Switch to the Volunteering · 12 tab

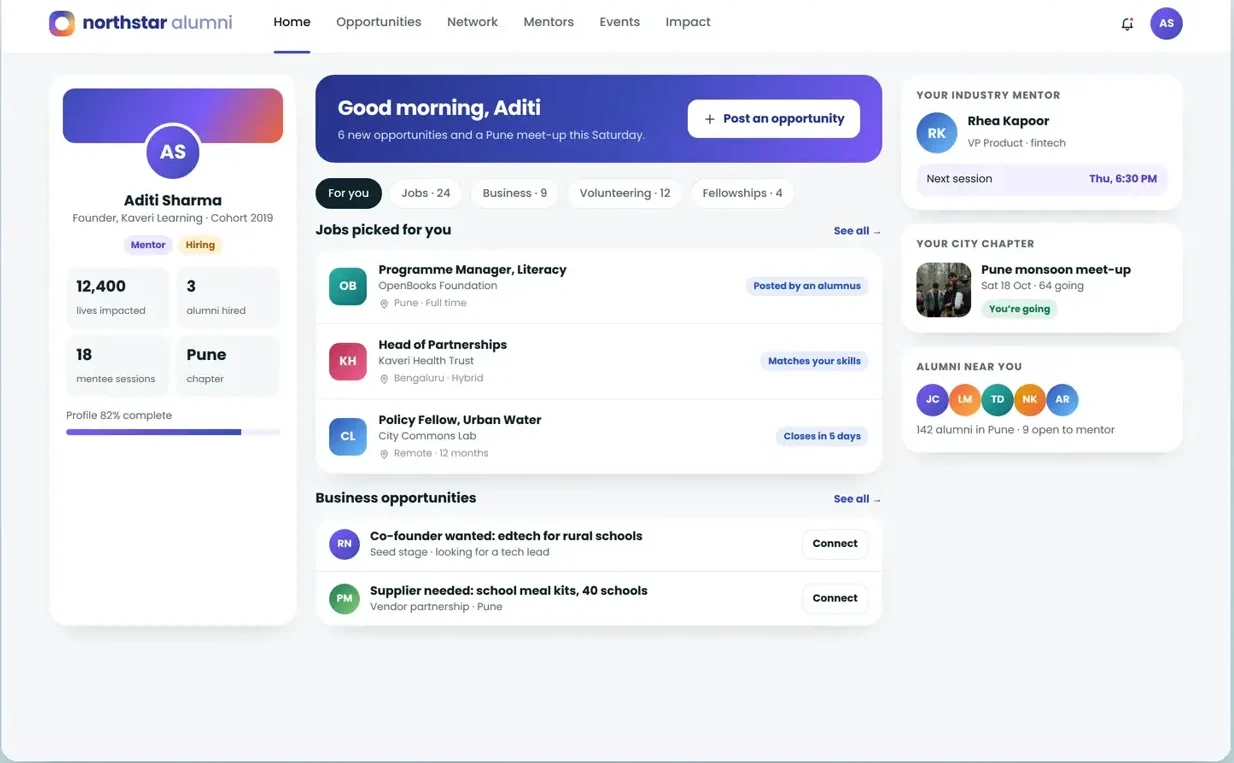pos(625,193)
